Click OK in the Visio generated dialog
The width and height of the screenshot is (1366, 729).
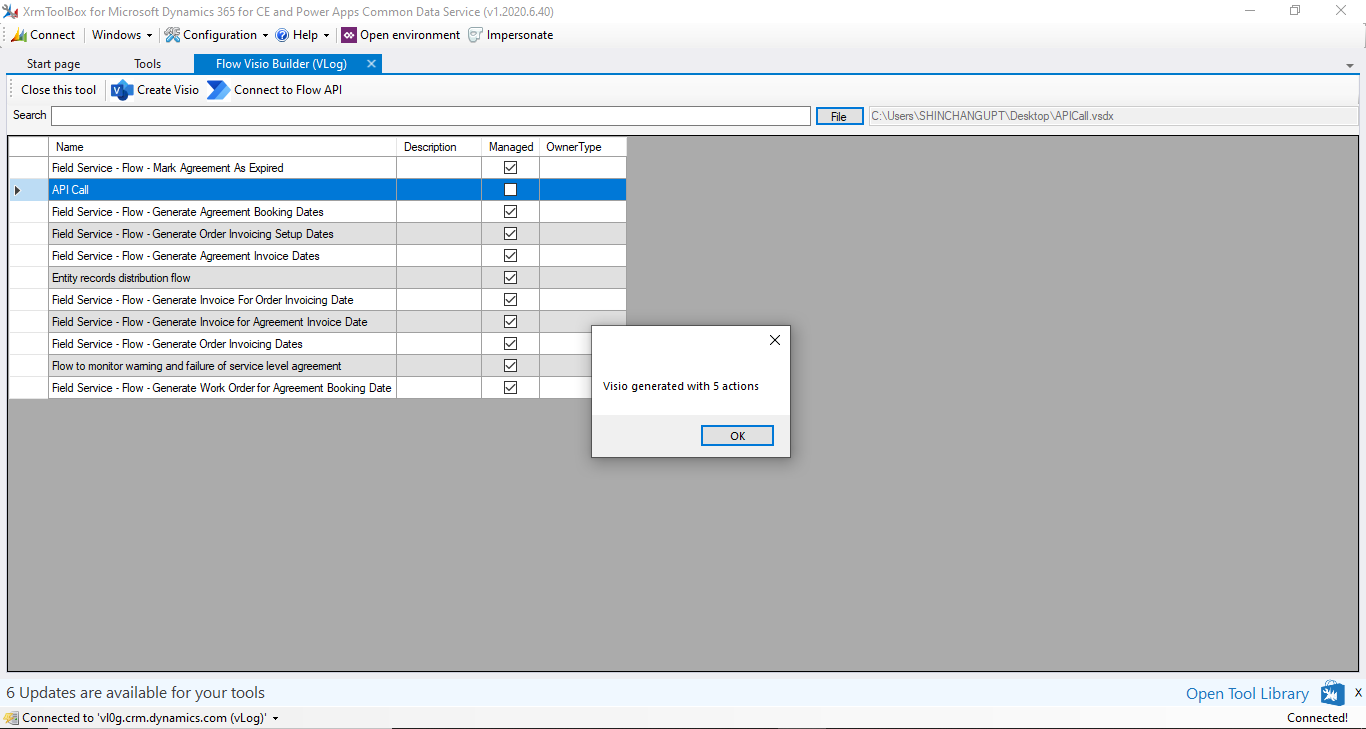737,435
